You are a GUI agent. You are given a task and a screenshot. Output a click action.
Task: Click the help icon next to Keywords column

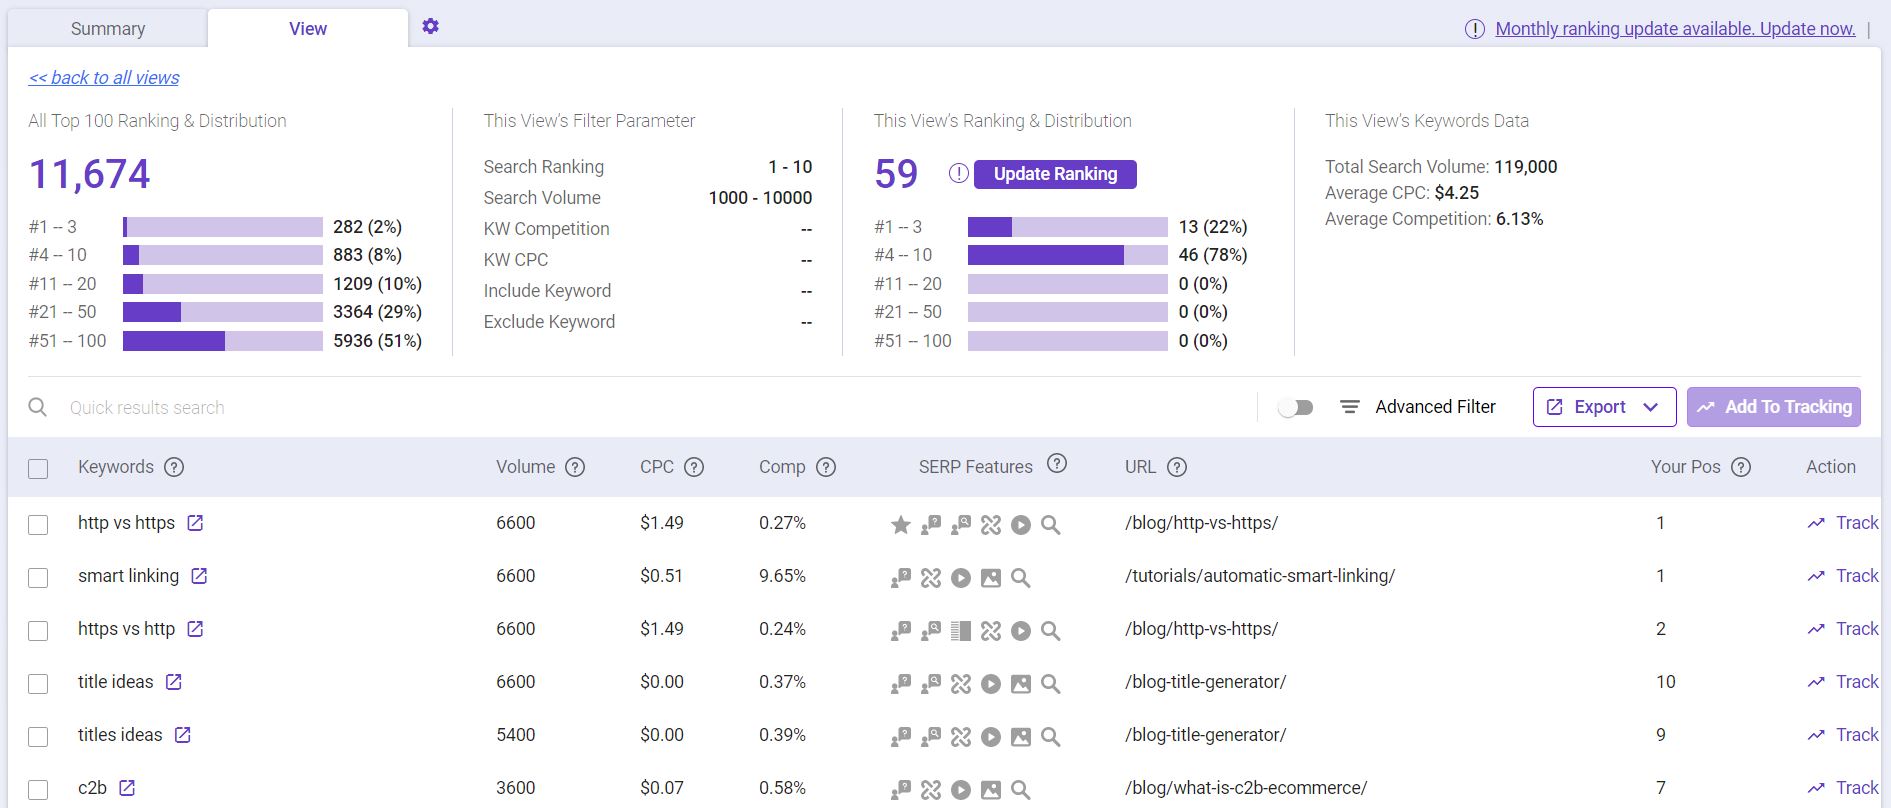point(174,467)
